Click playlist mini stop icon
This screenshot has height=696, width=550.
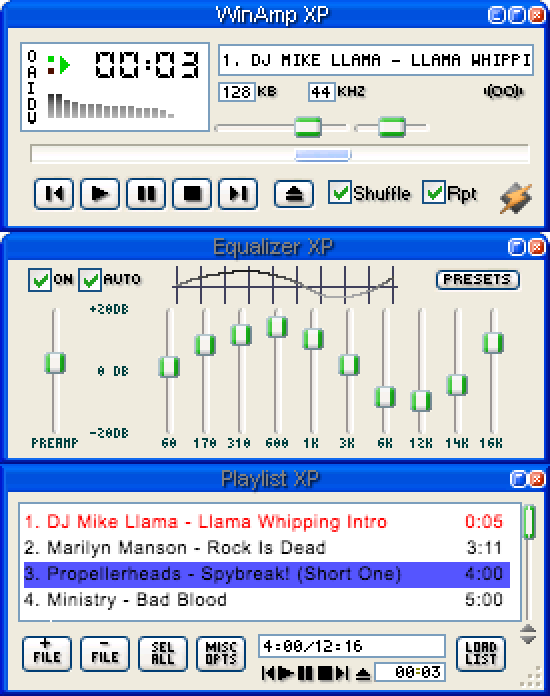[x=325, y=673]
